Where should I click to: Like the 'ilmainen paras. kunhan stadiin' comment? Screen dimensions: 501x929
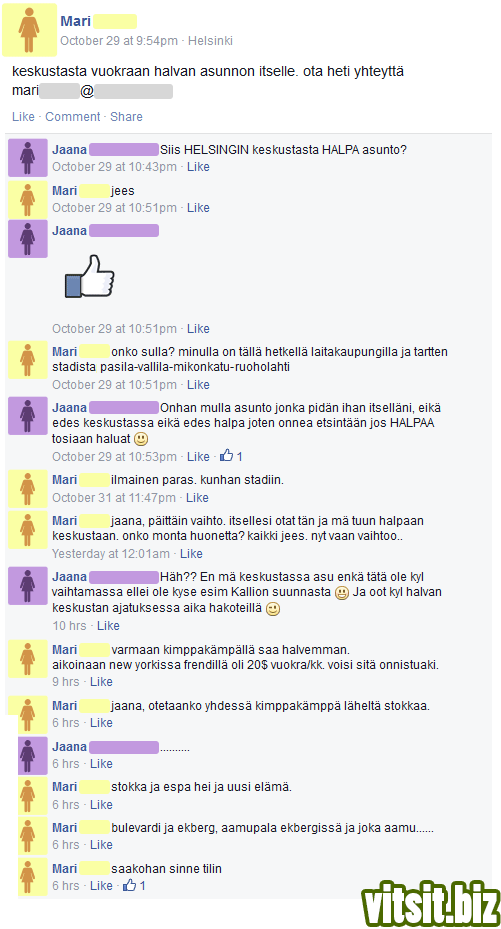click(x=197, y=498)
